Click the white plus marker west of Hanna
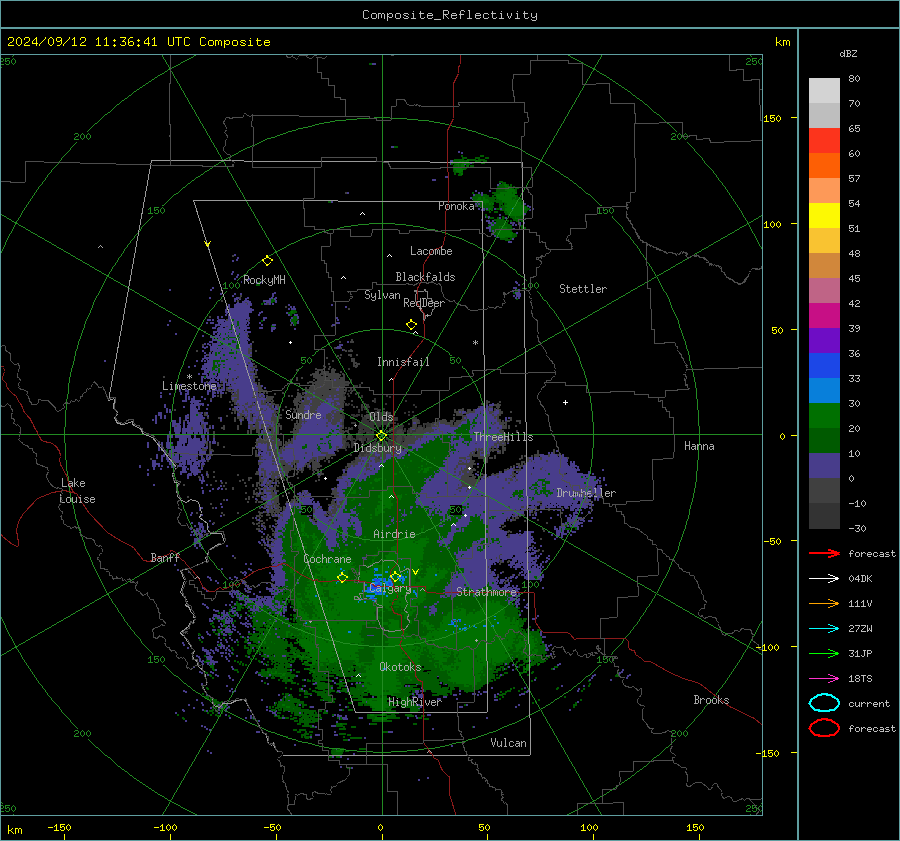 coord(565,402)
